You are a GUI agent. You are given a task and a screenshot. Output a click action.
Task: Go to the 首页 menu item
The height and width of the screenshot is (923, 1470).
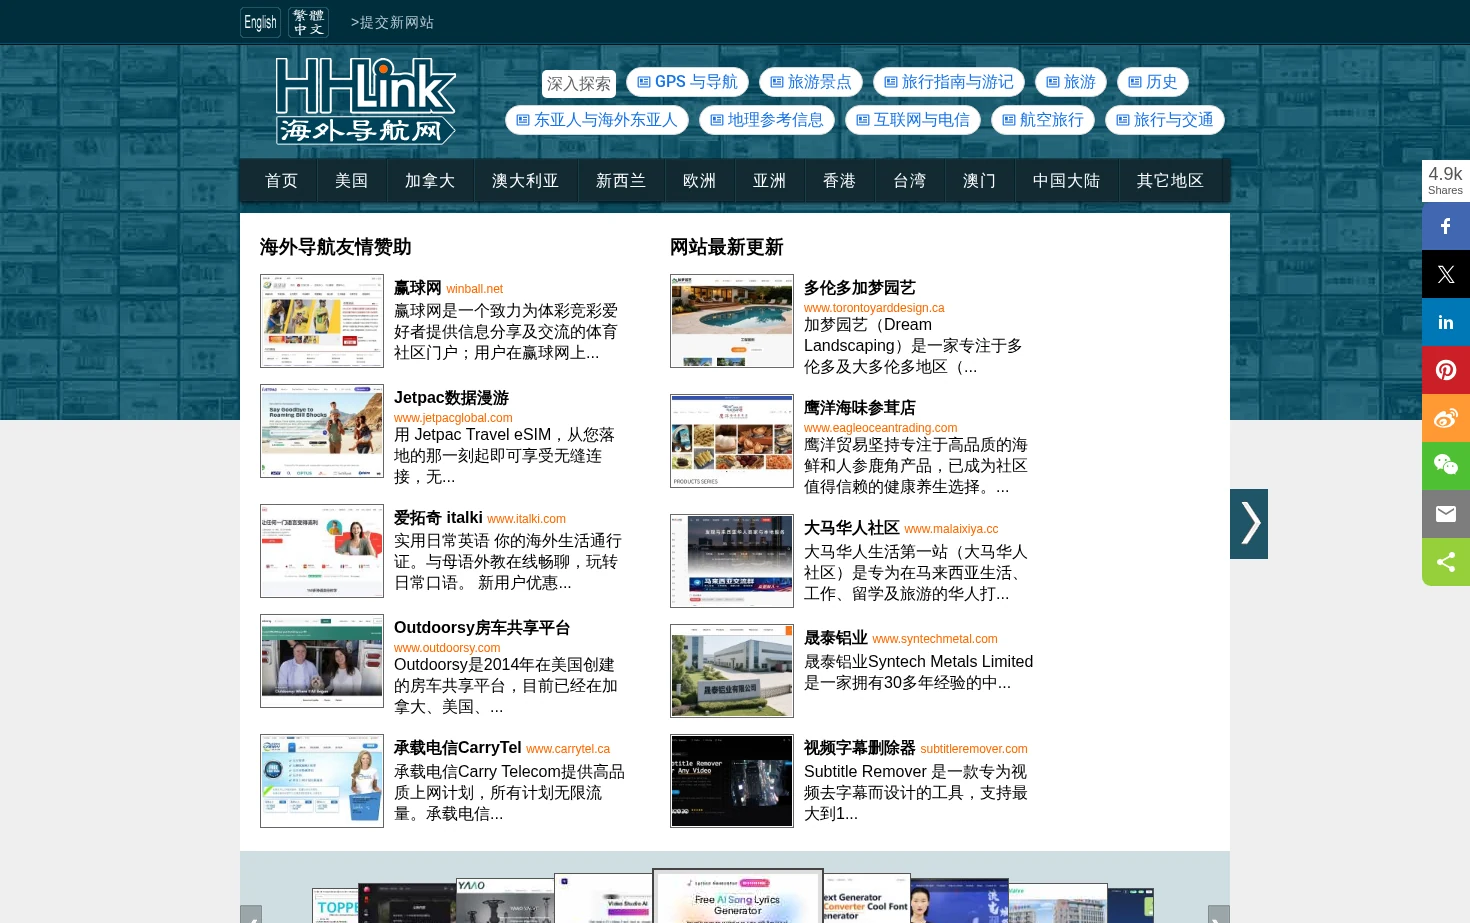tap(281, 181)
